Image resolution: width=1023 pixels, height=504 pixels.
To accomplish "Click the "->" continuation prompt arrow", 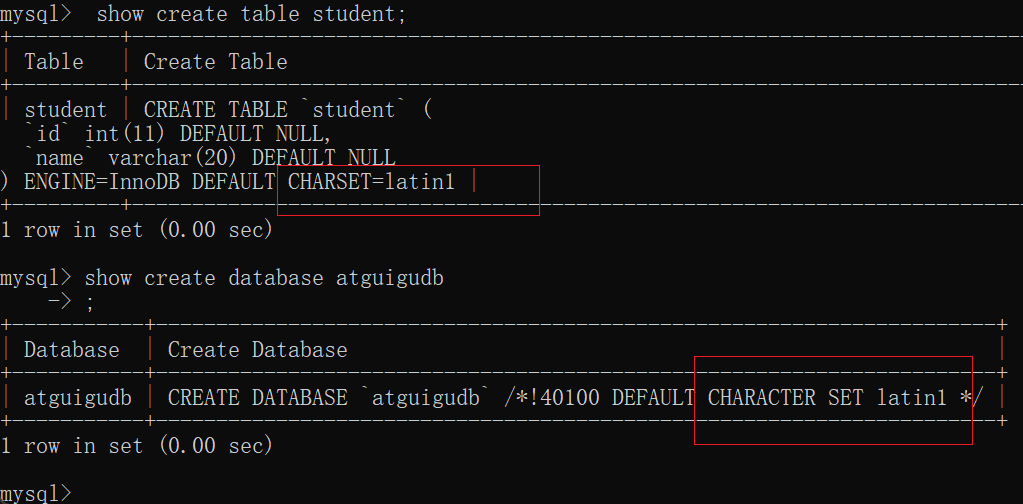I will tap(59, 302).
